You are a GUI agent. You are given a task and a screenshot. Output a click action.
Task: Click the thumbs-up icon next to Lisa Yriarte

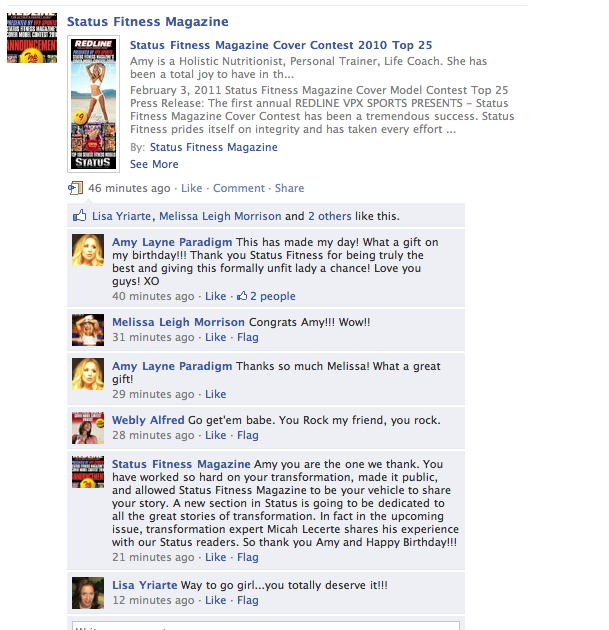pos(80,215)
